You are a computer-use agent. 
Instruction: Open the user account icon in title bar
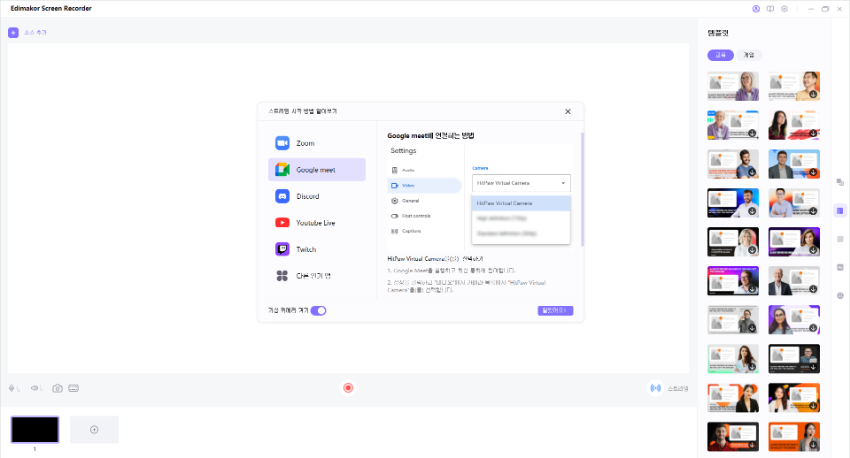pos(756,9)
